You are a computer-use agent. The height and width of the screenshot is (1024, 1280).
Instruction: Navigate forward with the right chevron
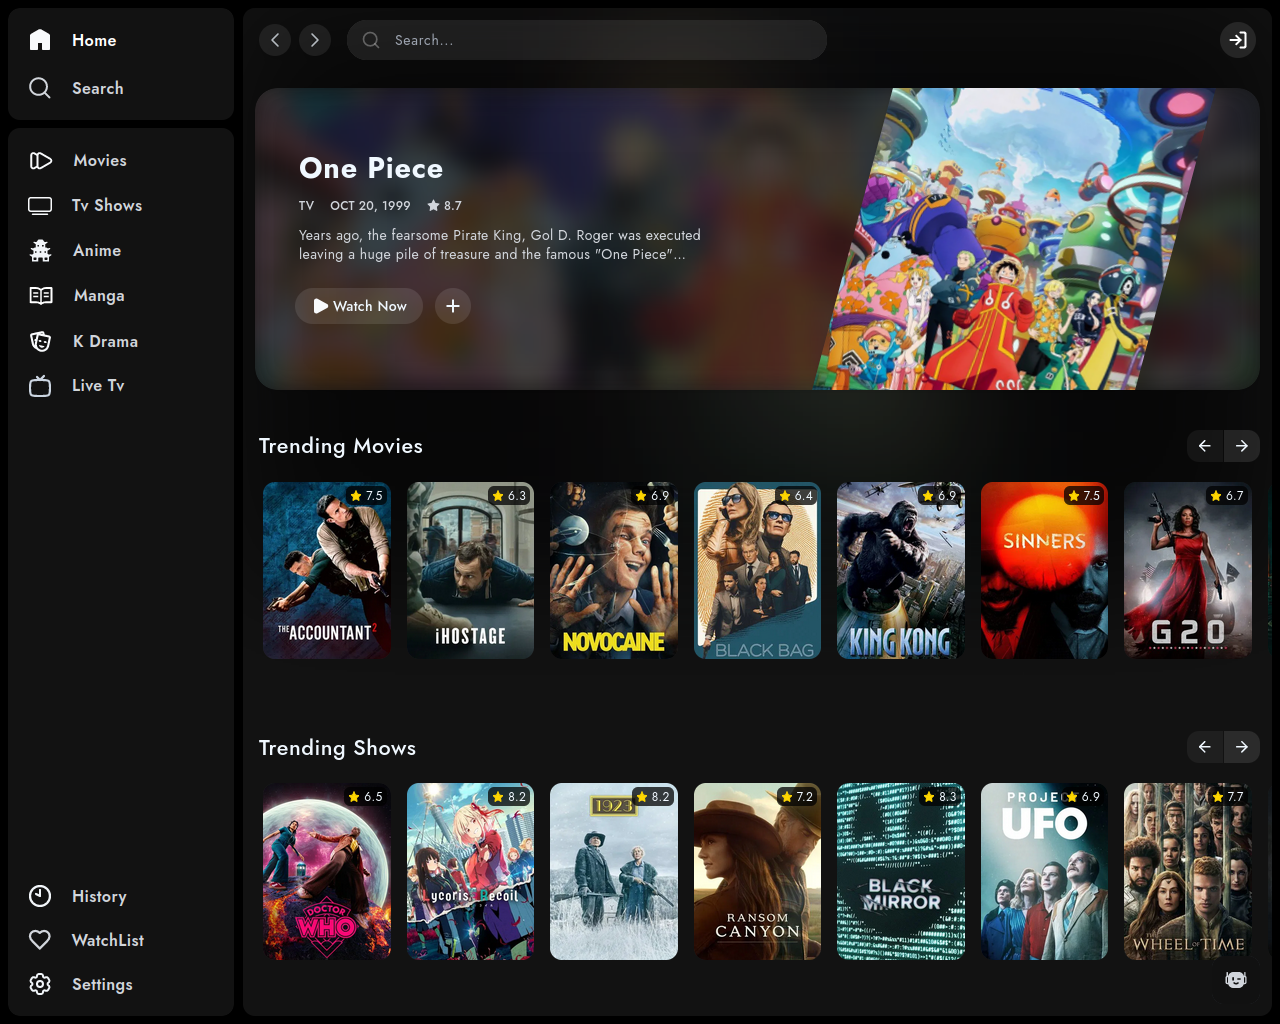(x=315, y=40)
